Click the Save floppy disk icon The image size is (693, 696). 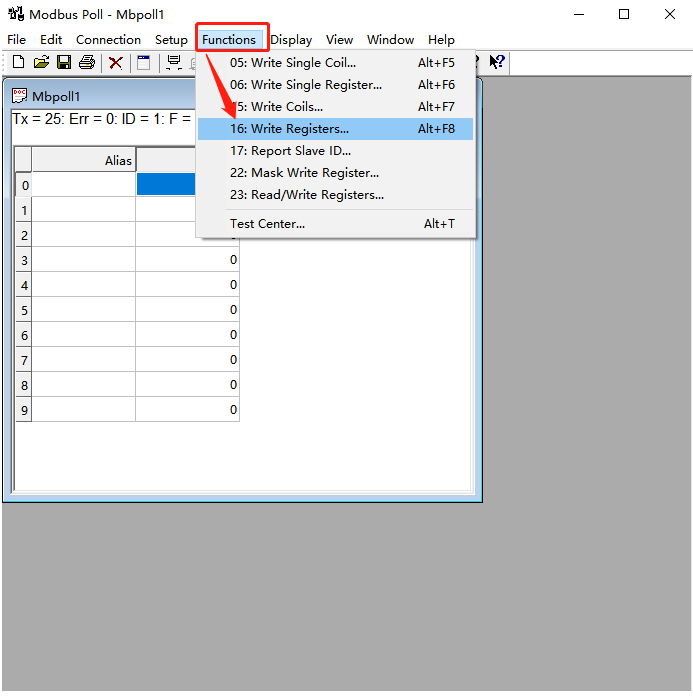[64, 62]
